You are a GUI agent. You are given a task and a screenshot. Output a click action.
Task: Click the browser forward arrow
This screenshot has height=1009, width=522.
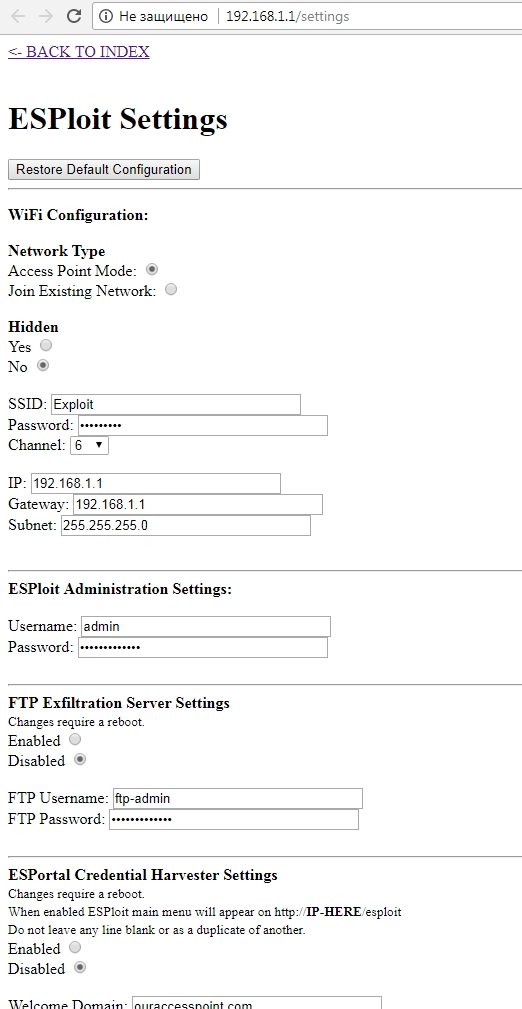(x=46, y=16)
